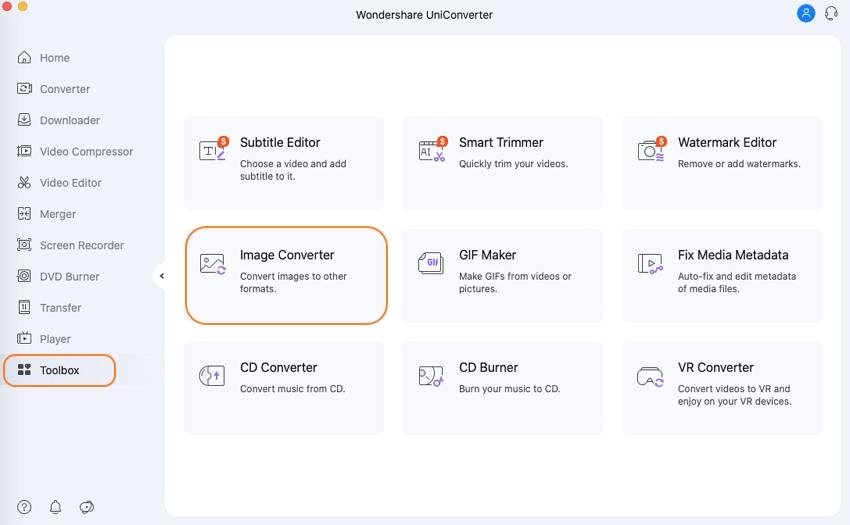The image size is (850, 525).
Task: Click the headset support icon
Action: pos(831,13)
